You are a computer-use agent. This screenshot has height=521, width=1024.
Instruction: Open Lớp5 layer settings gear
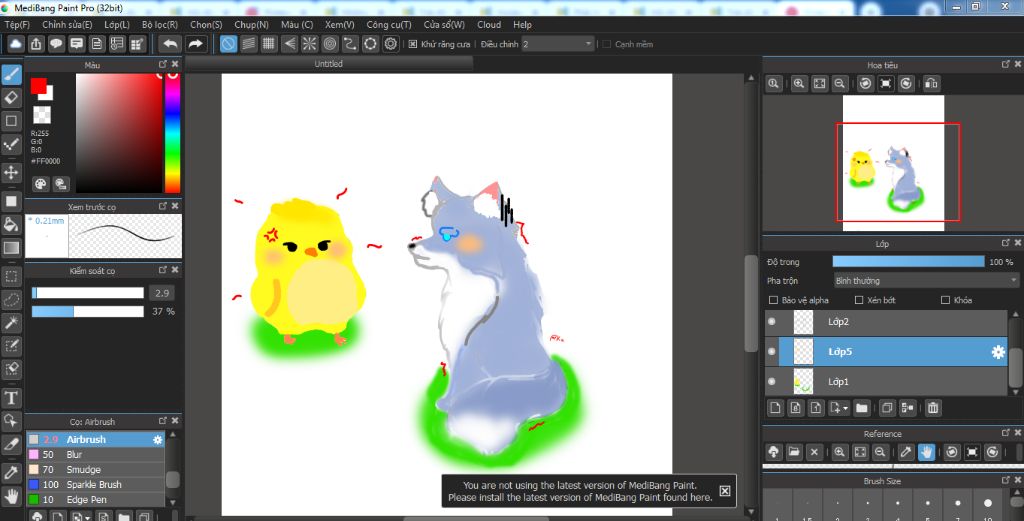click(998, 352)
